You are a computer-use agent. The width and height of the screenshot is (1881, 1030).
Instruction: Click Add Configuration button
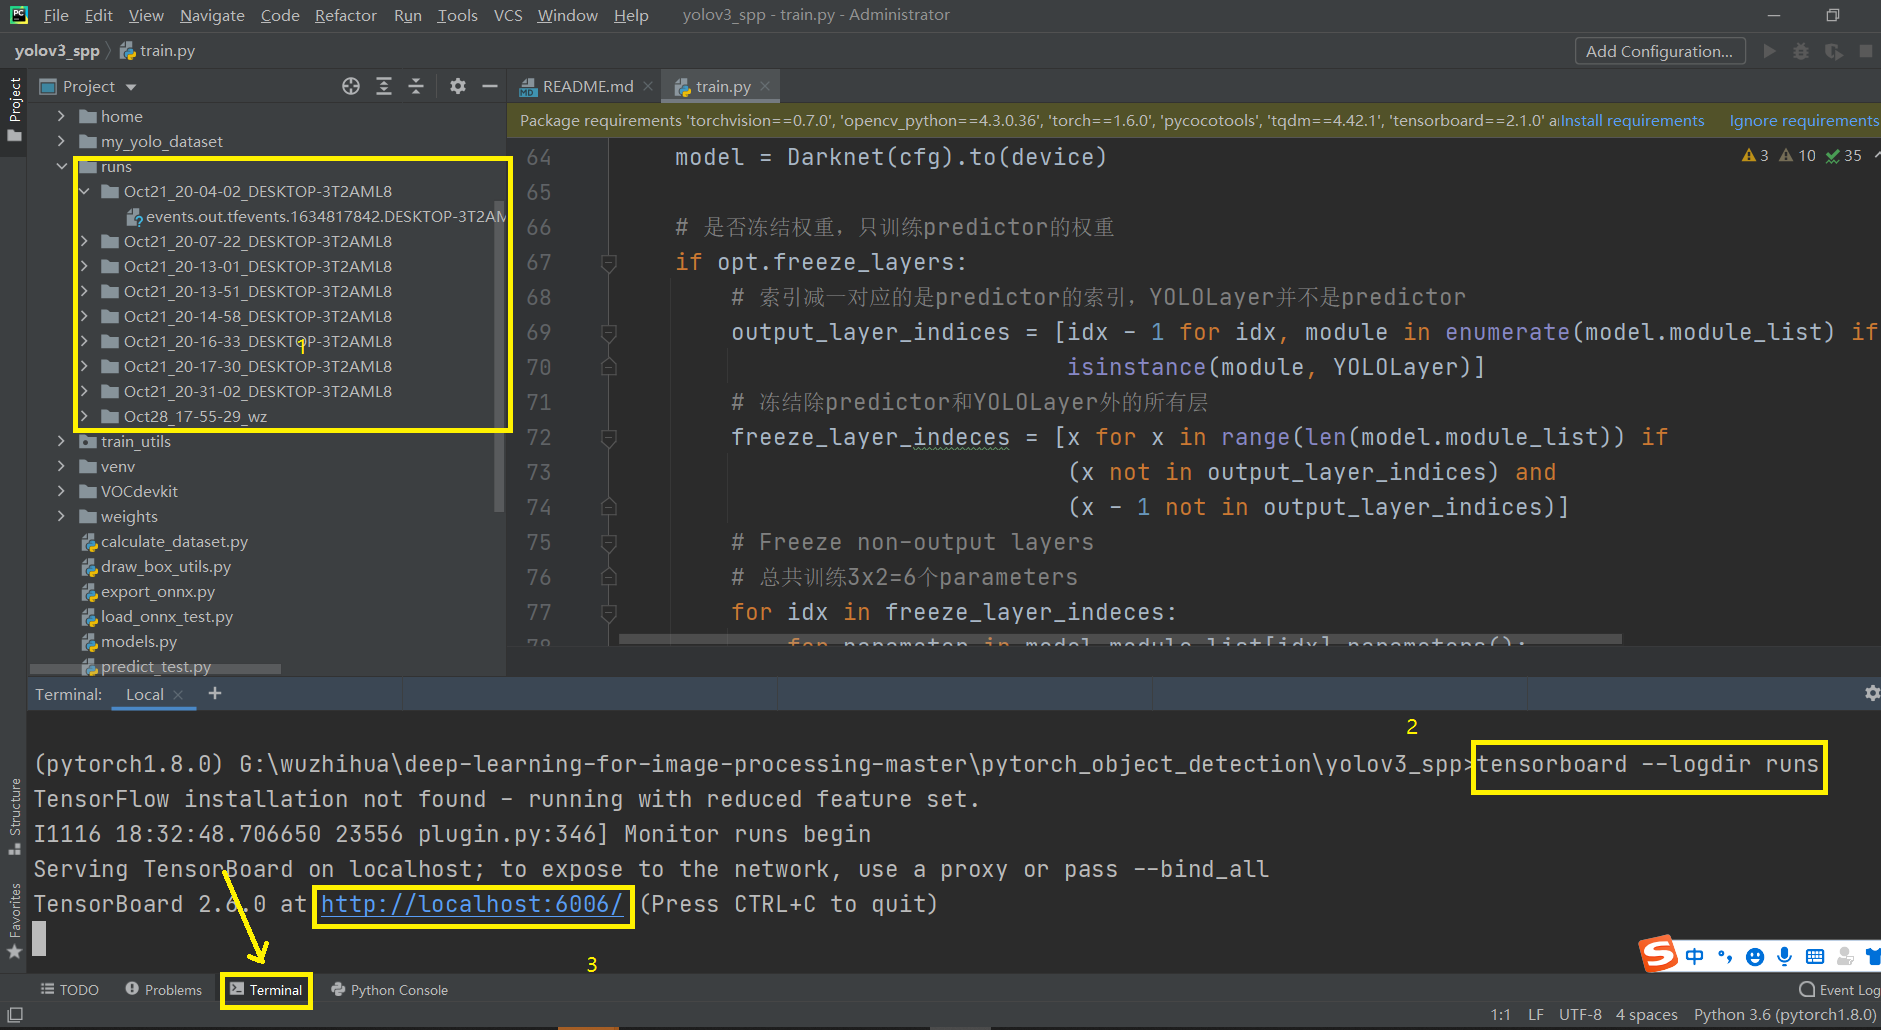(1660, 51)
